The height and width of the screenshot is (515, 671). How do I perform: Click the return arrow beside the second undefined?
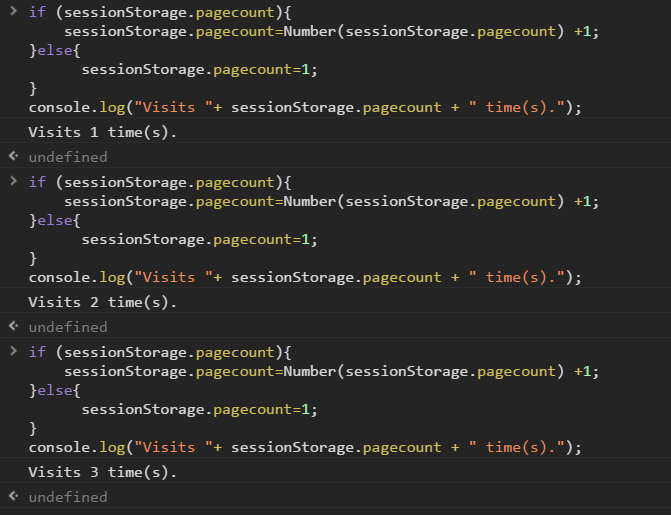13,327
